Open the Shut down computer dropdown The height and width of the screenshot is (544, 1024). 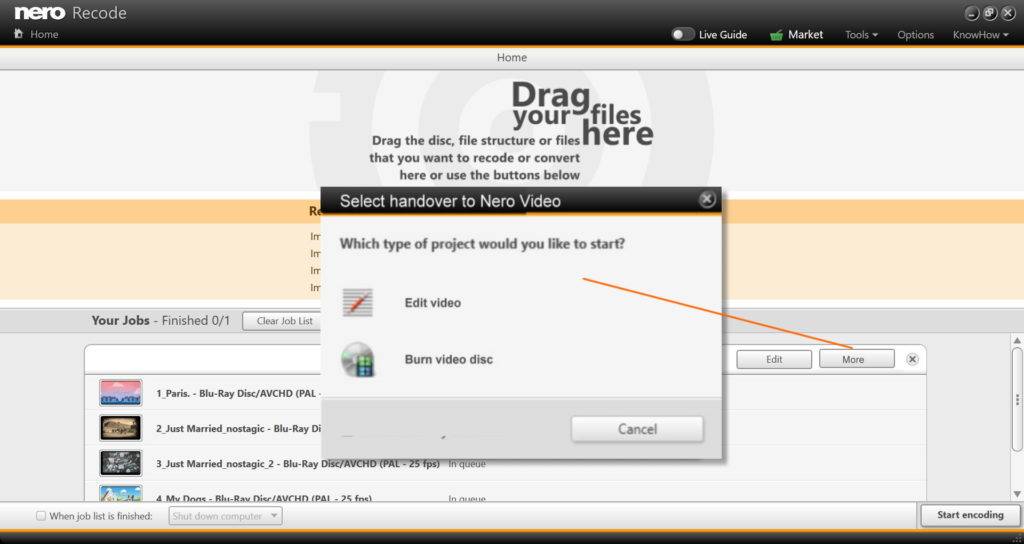click(225, 516)
